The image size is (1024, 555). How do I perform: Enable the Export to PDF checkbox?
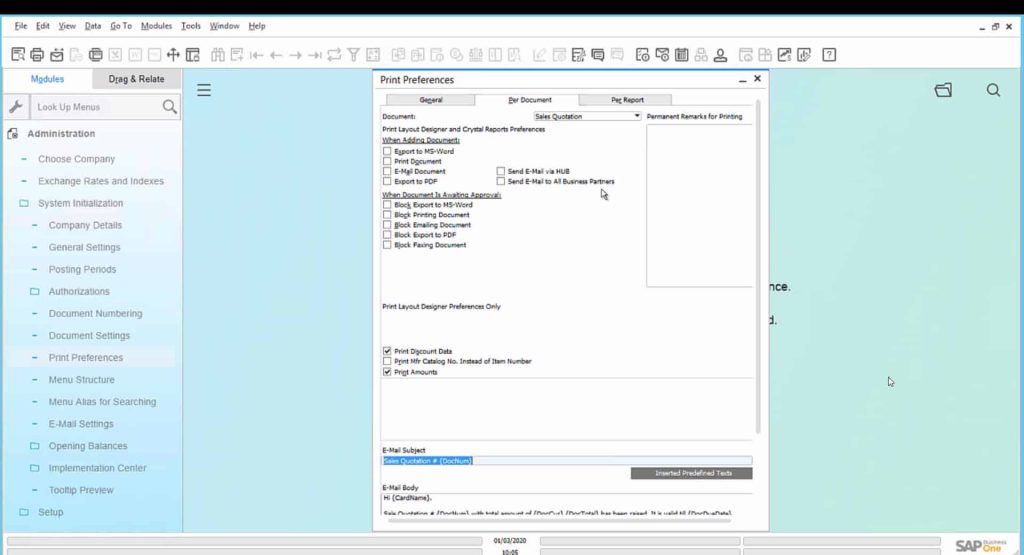(387, 182)
